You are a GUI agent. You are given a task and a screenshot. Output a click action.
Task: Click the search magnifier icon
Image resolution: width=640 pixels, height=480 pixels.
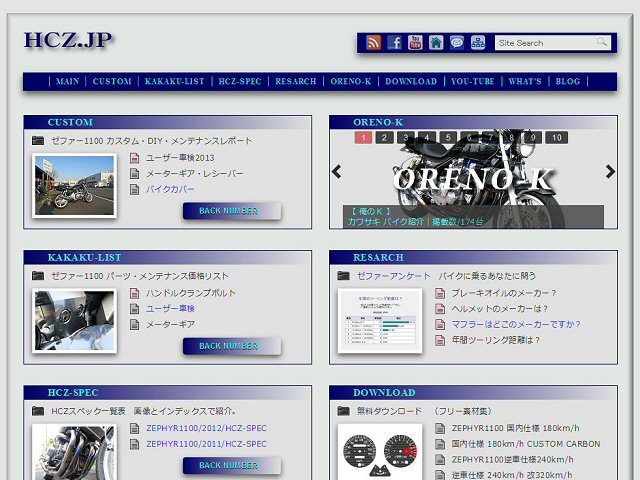pos(602,42)
